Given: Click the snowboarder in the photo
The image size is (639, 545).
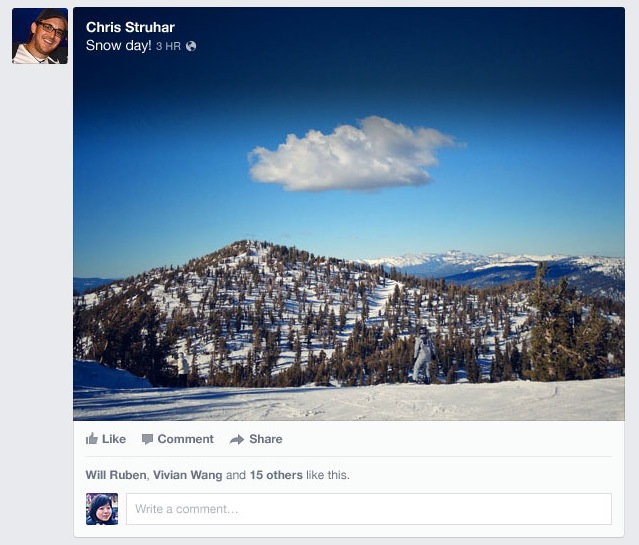Looking at the screenshot, I should pos(424,355).
